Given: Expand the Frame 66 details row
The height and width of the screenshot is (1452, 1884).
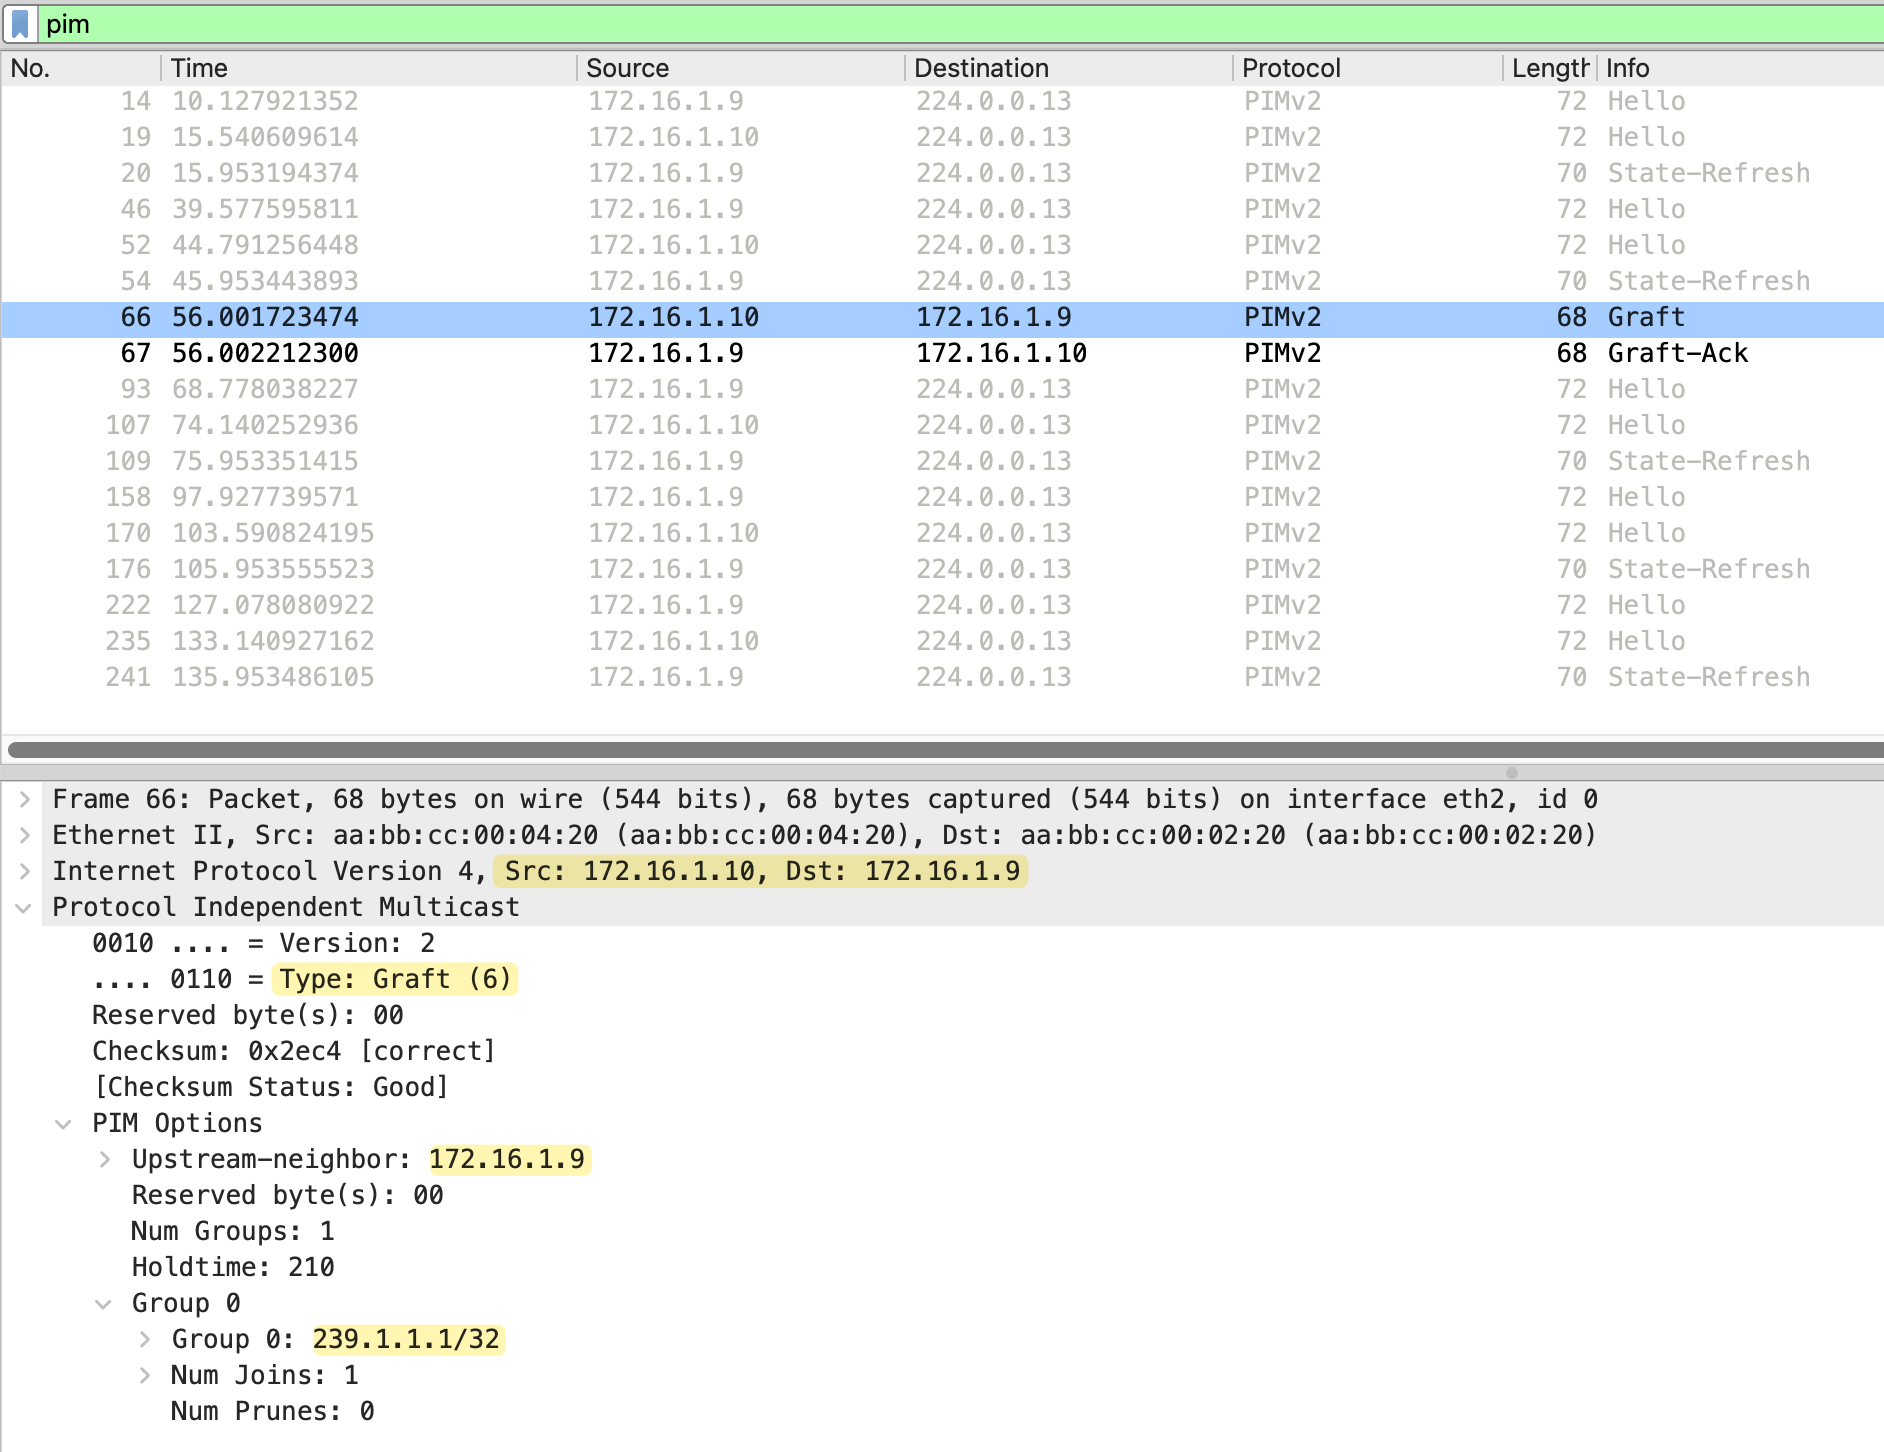Looking at the screenshot, I should 25,799.
